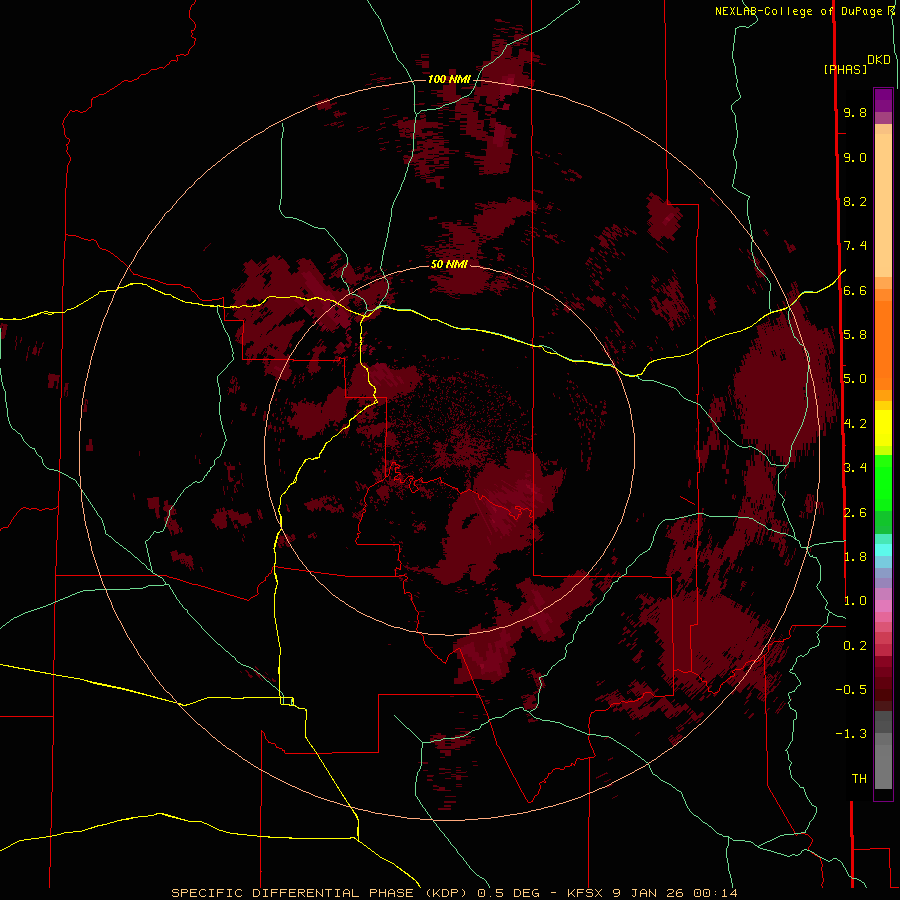Click the 5.0 scale value
Viewport: 900px width, 900px height.
(855, 379)
